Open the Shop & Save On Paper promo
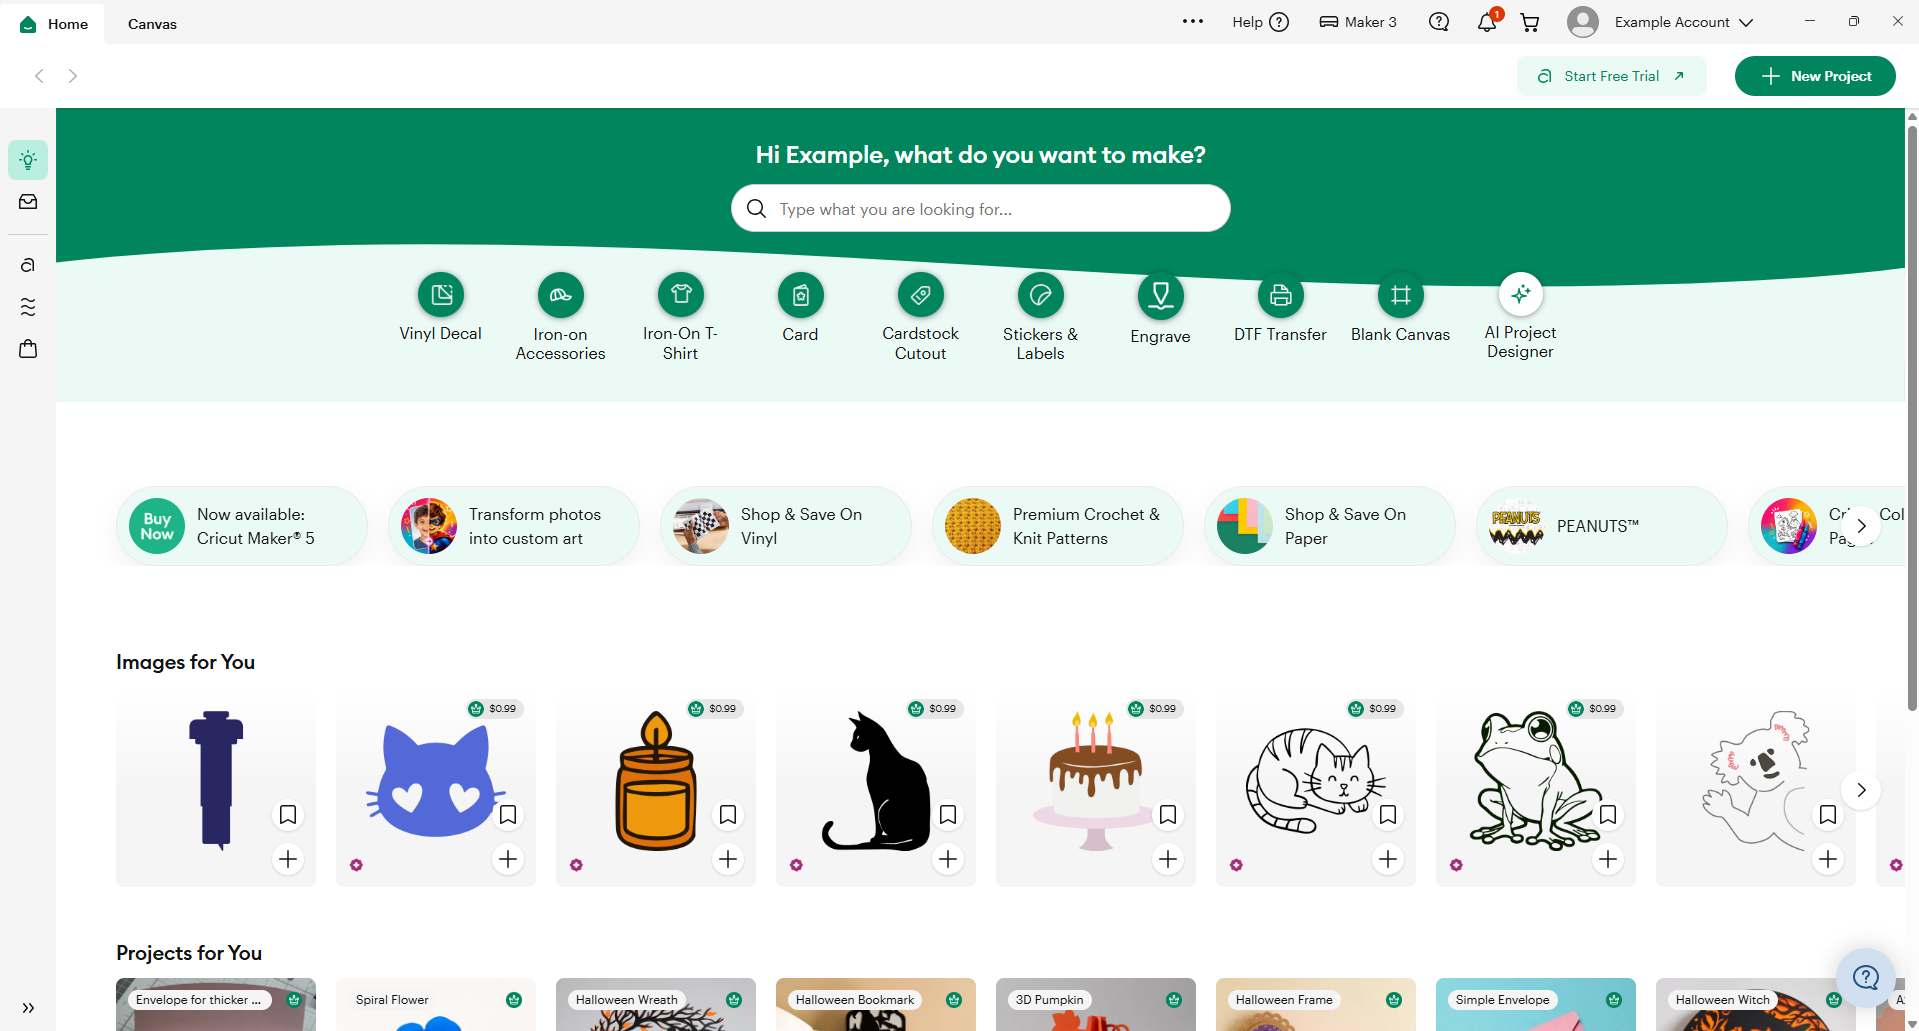This screenshot has width=1919, height=1031. coord(1330,526)
